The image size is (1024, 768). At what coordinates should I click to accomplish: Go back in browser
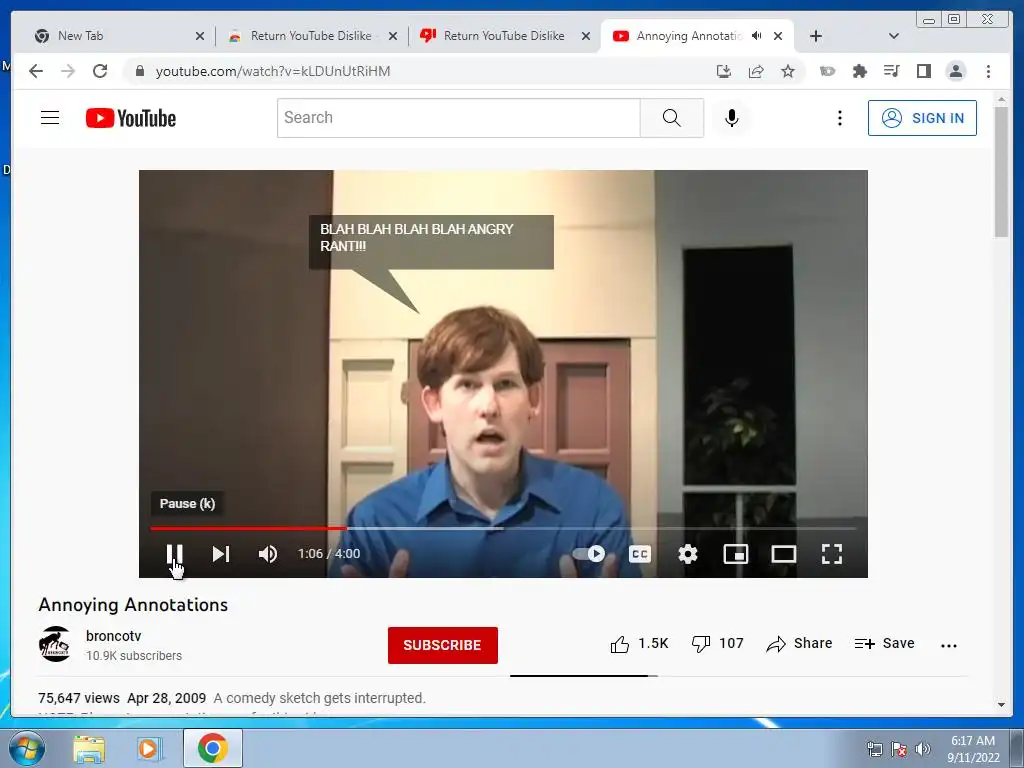tap(36, 71)
